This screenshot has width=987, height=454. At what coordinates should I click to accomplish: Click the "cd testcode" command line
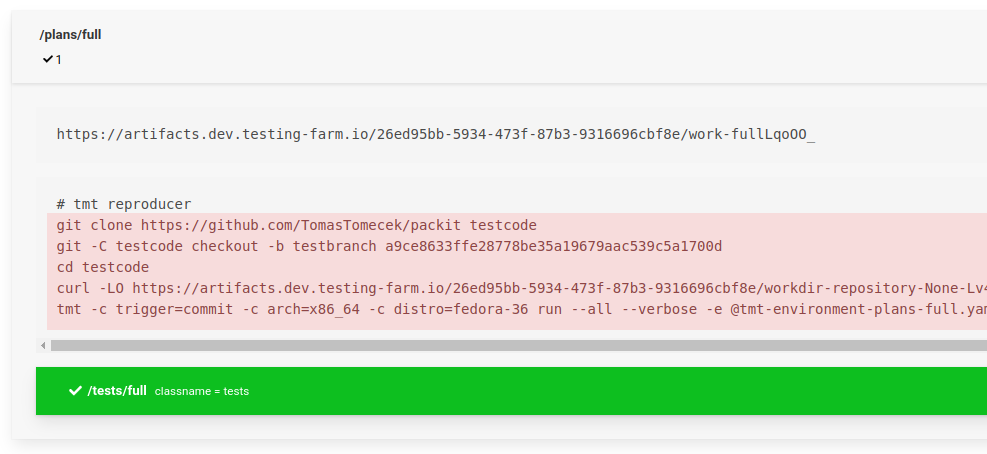(102, 267)
